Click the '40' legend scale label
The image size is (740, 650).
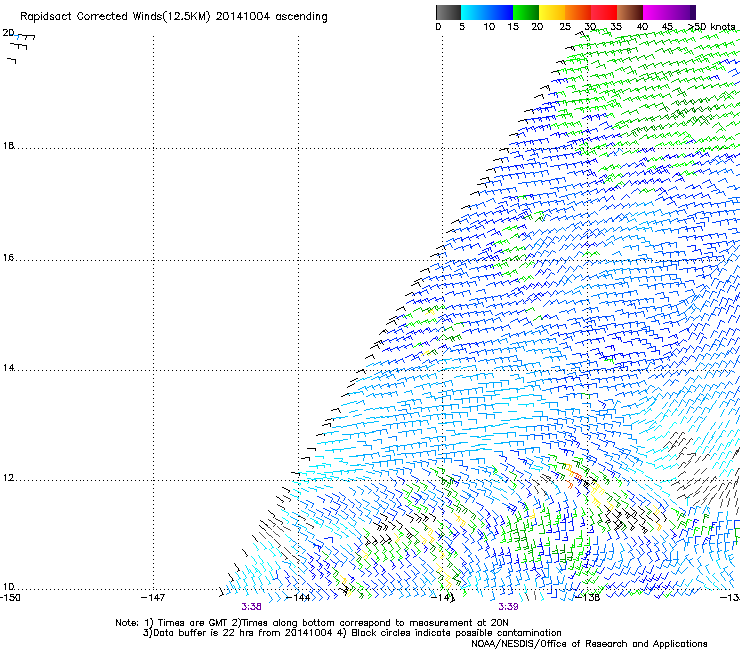coord(642,27)
